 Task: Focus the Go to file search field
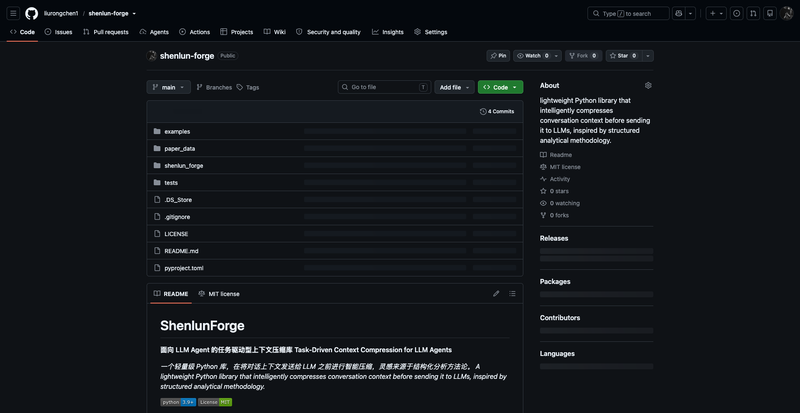pos(384,87)
